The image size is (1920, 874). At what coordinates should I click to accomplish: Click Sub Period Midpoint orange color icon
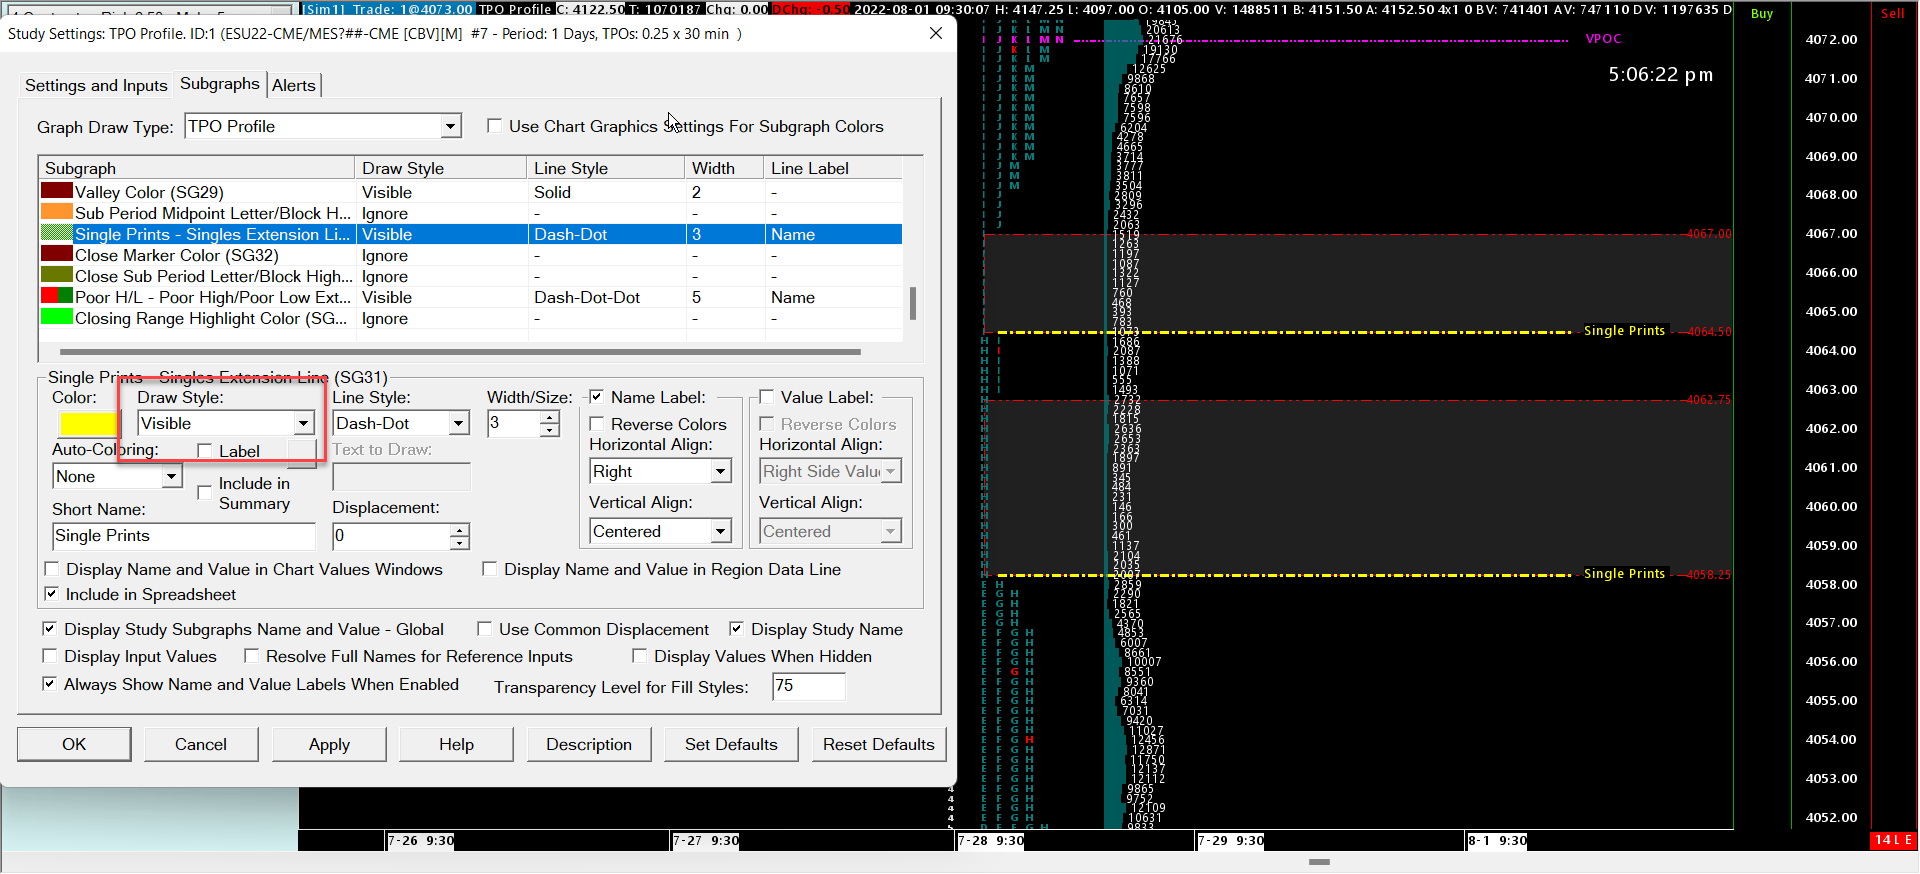point(57,213)
